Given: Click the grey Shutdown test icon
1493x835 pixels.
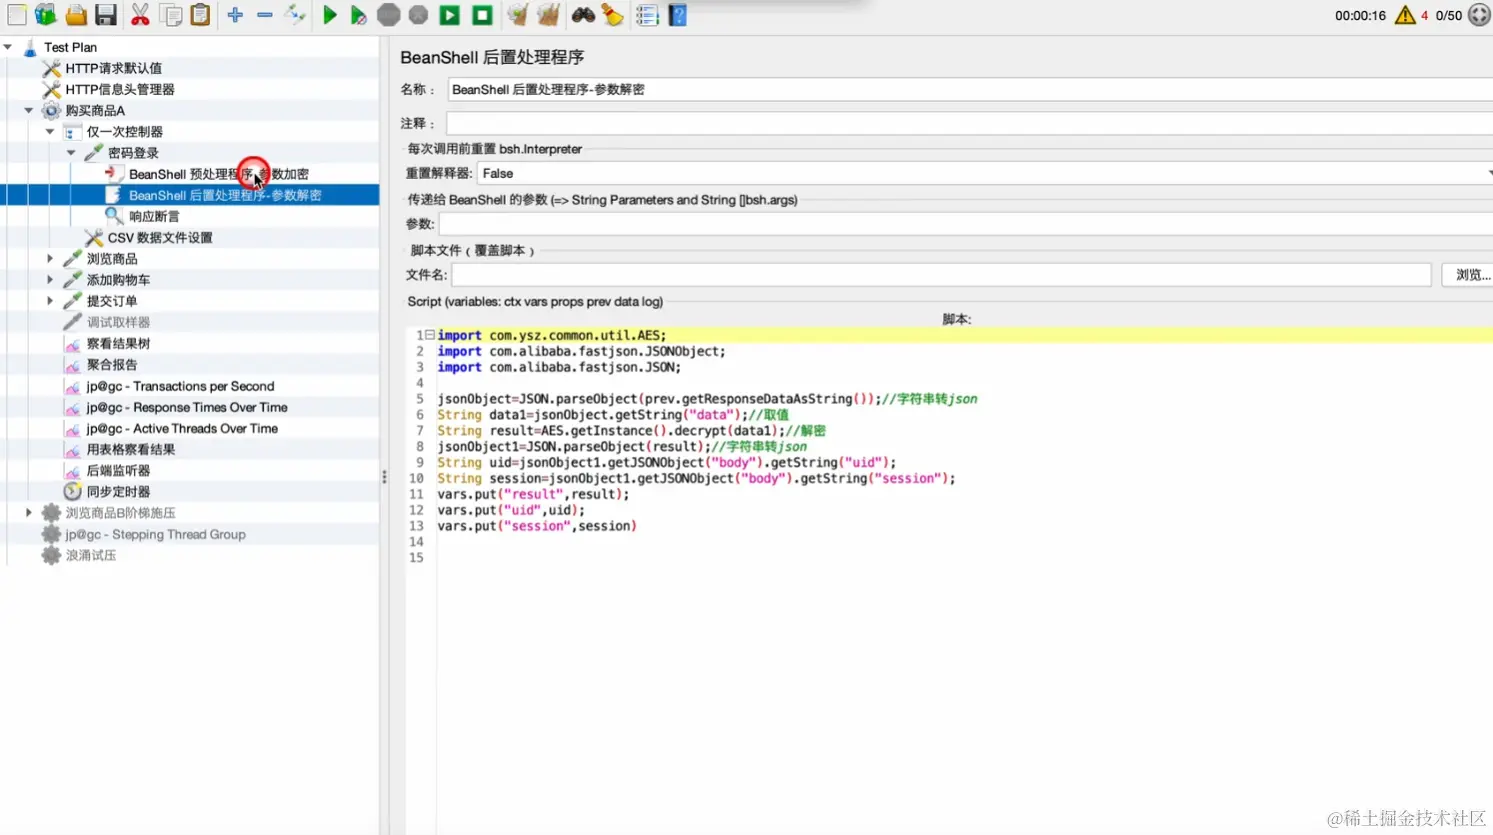Looking at the screenshot, I should tap(419, 15).
